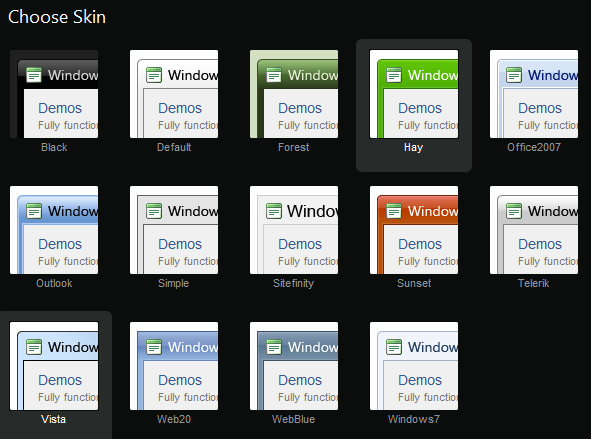Viewport: 591px width, 439px height.
Task: Pick the Telerik skin preview
Action: [534, 230]
